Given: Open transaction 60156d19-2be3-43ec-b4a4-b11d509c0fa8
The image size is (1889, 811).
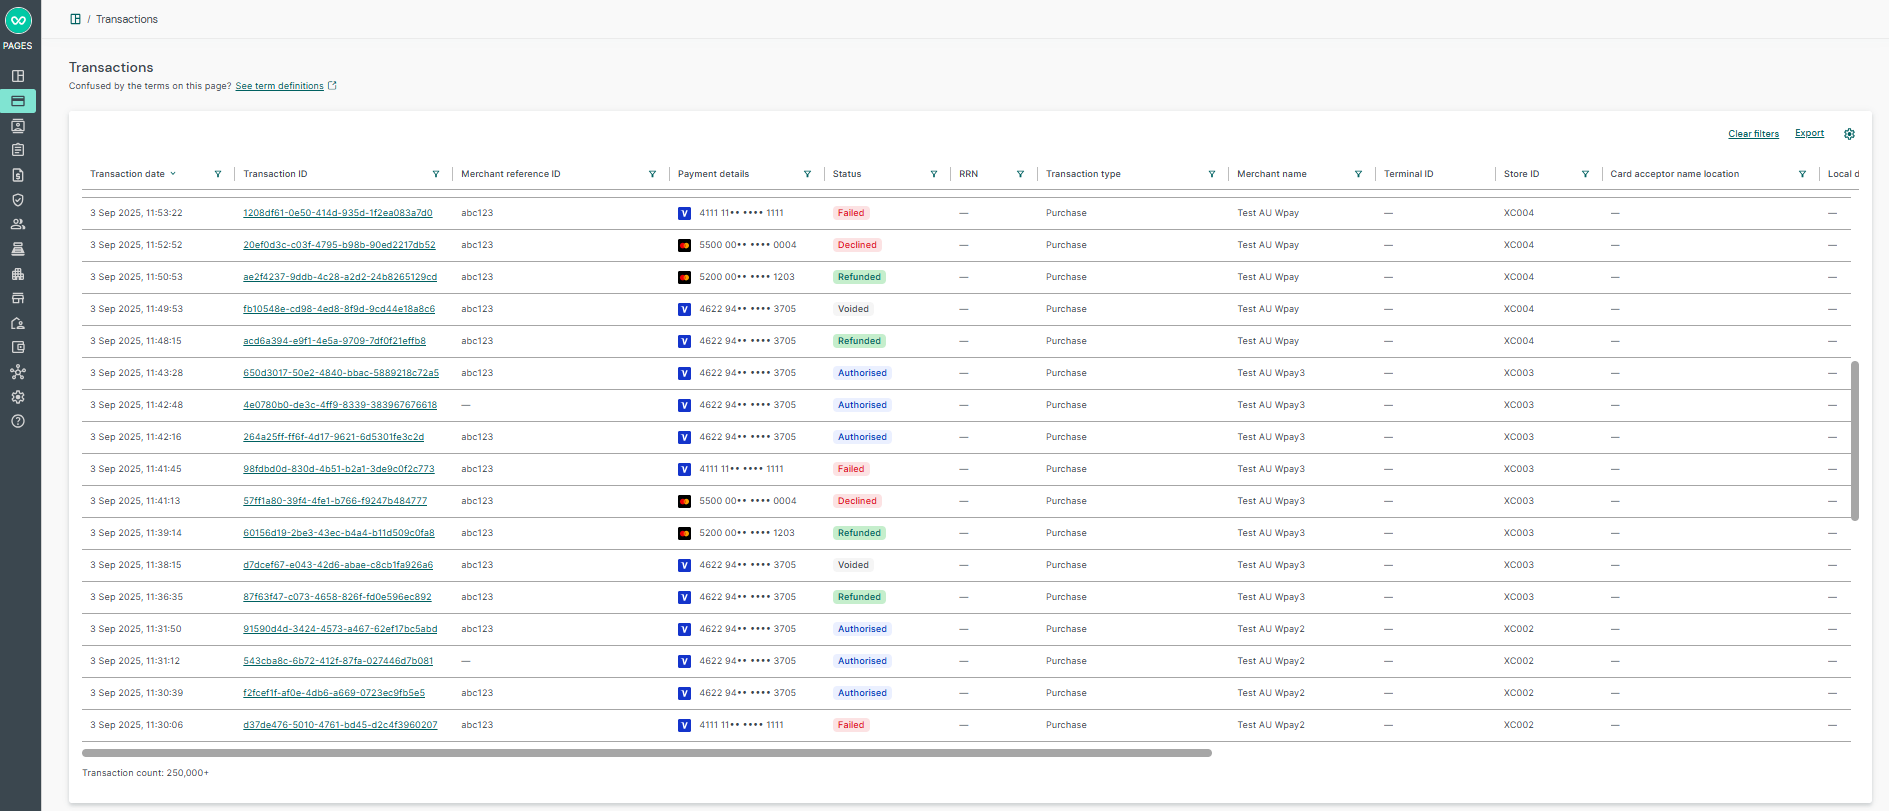Looking at the screenshot, I should 339,533.
